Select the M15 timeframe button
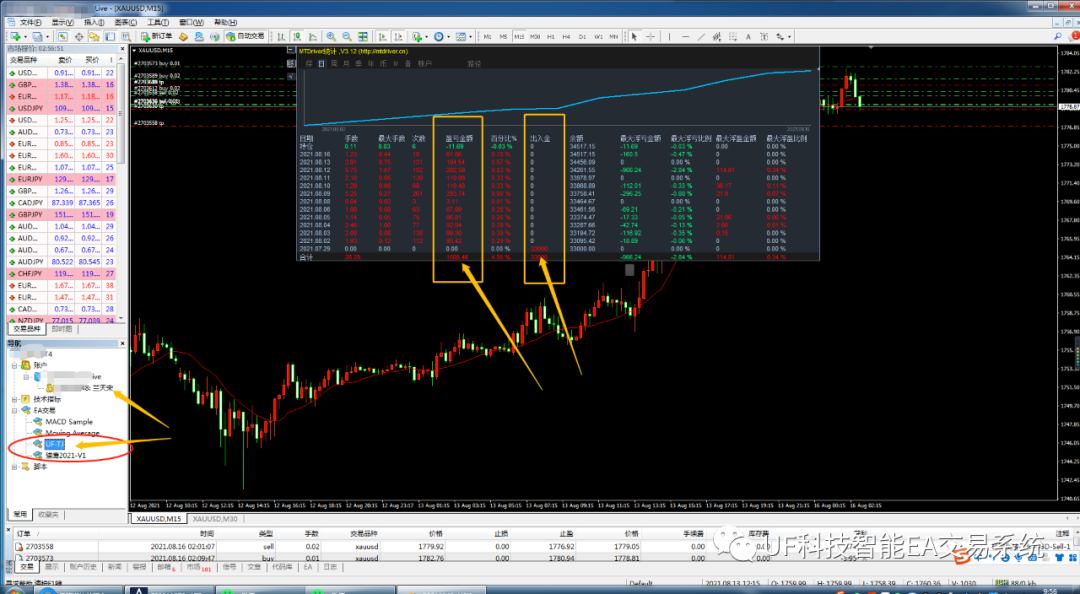 click(519, 36)
